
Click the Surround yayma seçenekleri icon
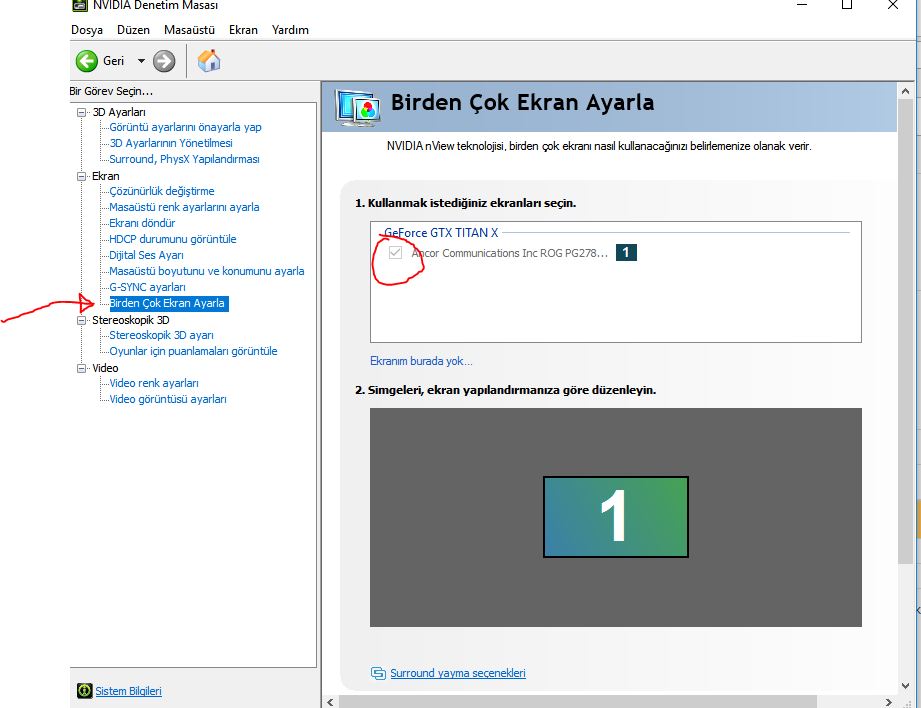[378, 673]
